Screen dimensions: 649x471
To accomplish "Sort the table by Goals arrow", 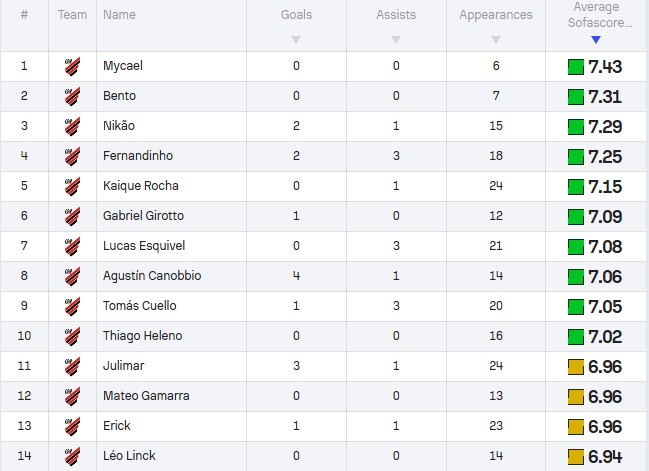I will (296, 40).
